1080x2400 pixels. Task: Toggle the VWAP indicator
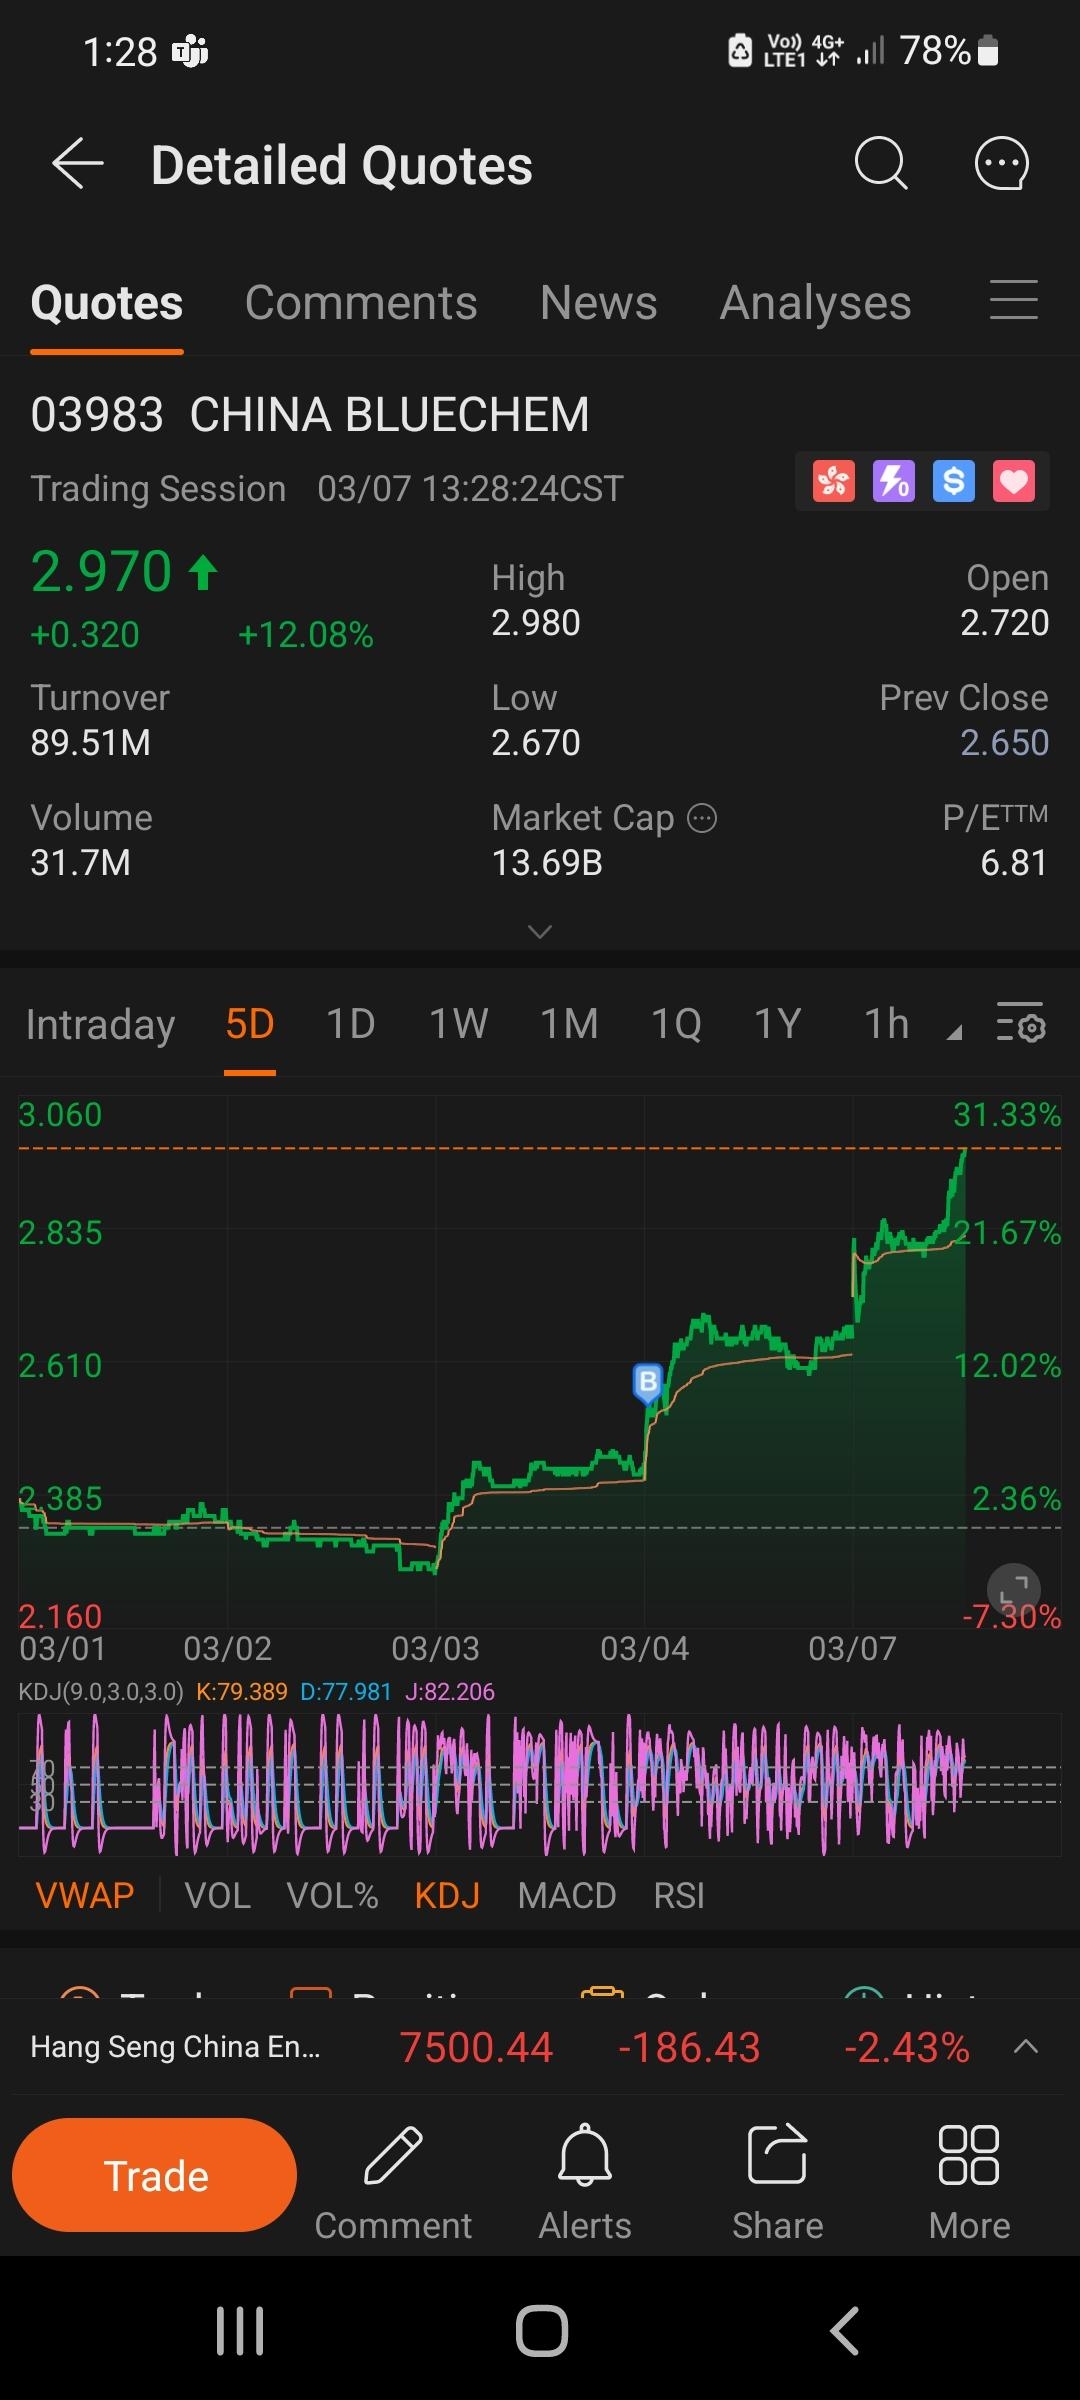85,1896
